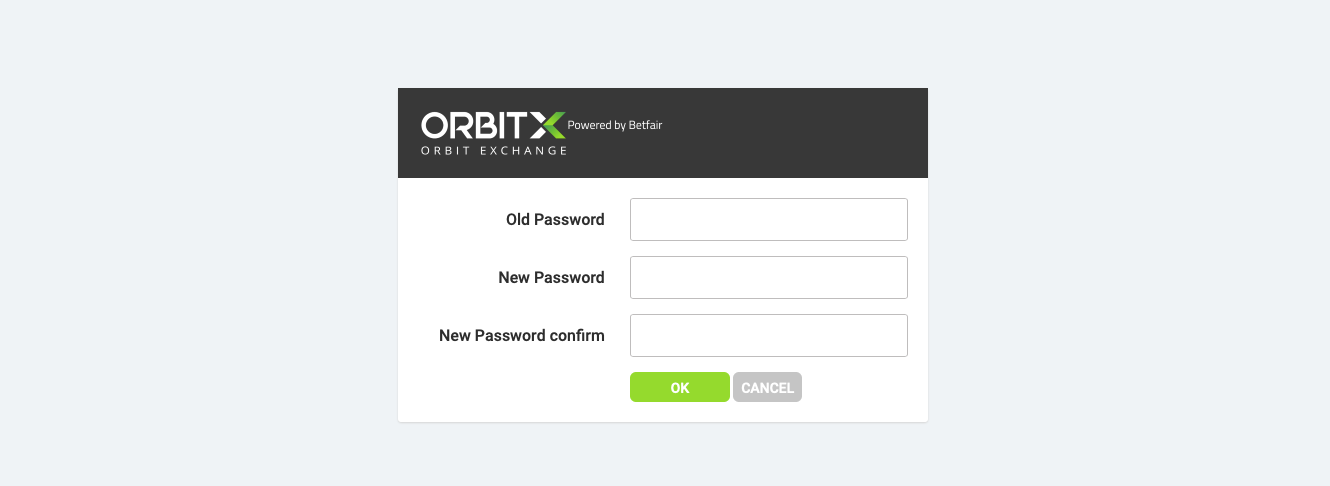Viewport: 1330px width, 486px height.
Task: Select the New Password confirm input box
Action: 768,335
